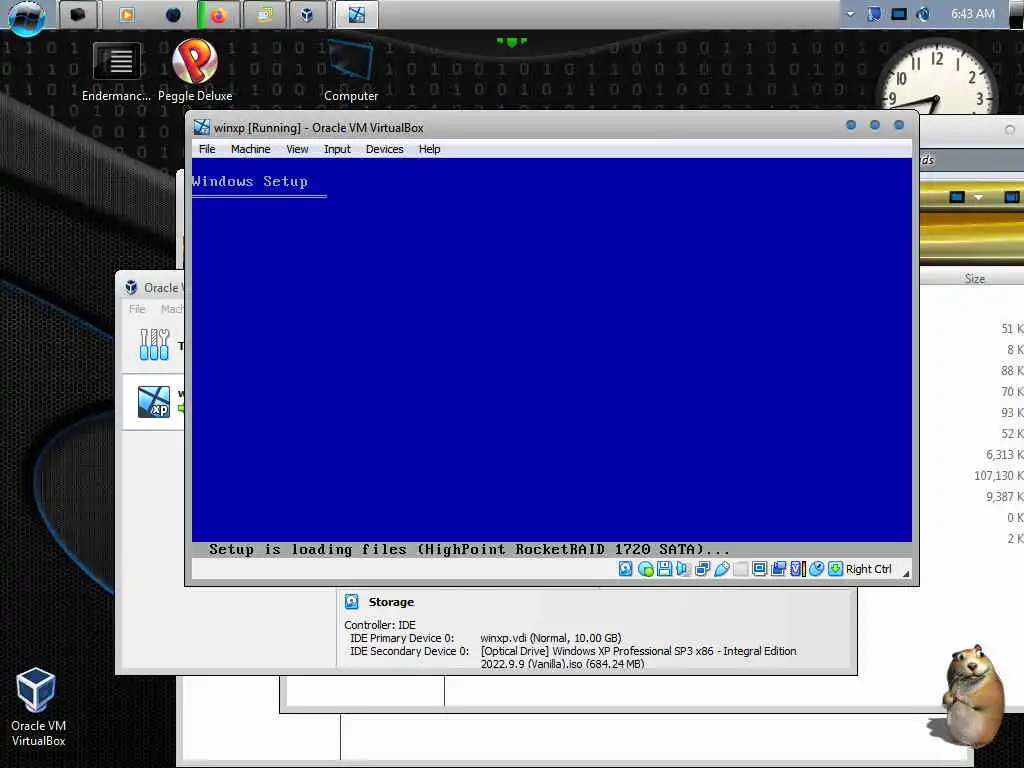
Task: Open the Endermanc... desktop shortcut
Action: click(116, 72)
